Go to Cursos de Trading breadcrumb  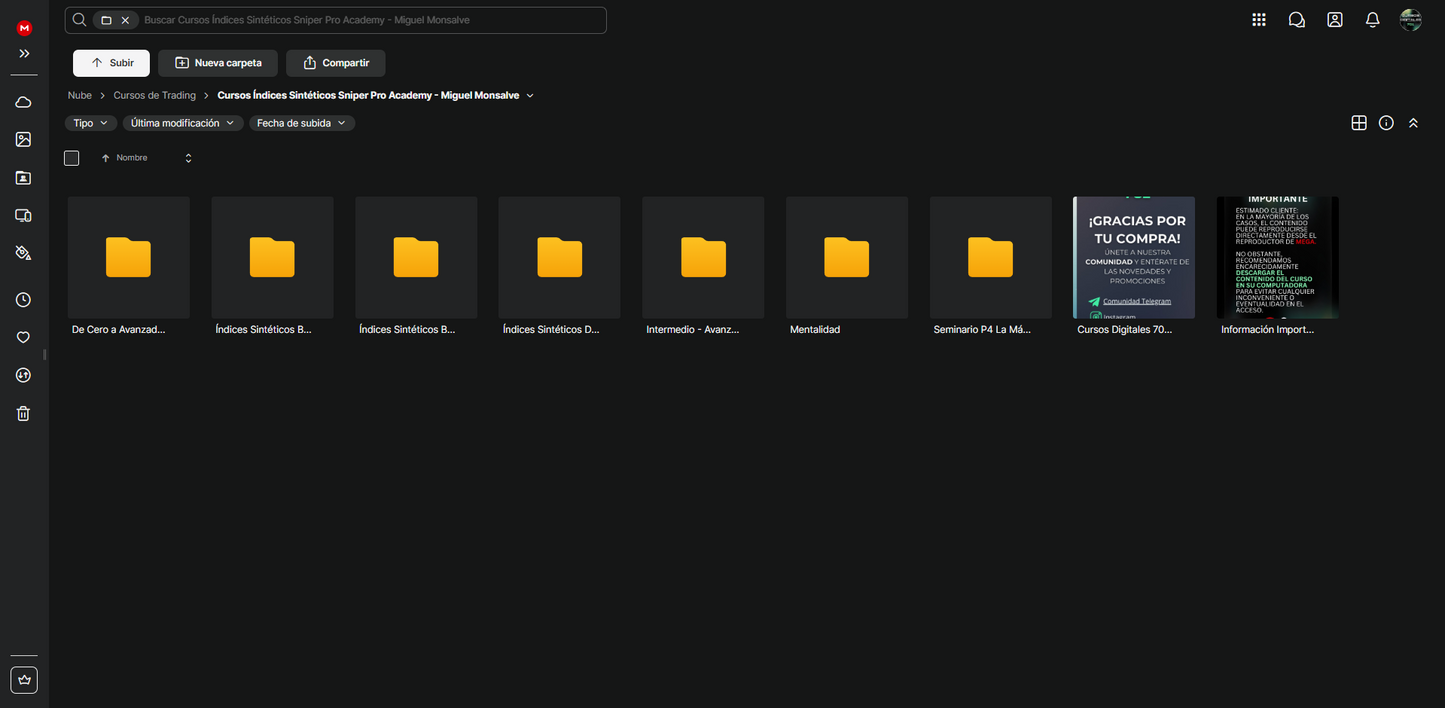tap(155, 95)
